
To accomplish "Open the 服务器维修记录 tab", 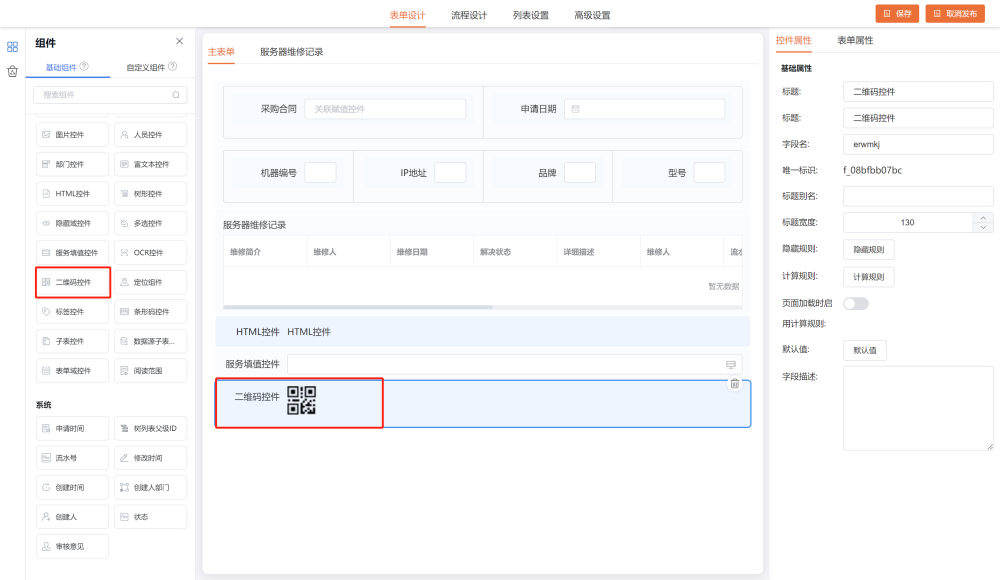I will (x=291, y=51).
